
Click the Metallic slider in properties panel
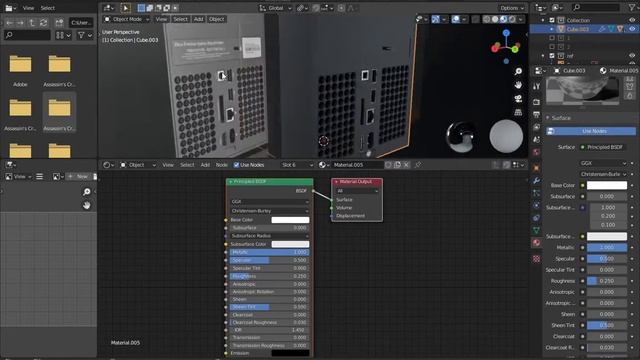(x=607, y=247)
